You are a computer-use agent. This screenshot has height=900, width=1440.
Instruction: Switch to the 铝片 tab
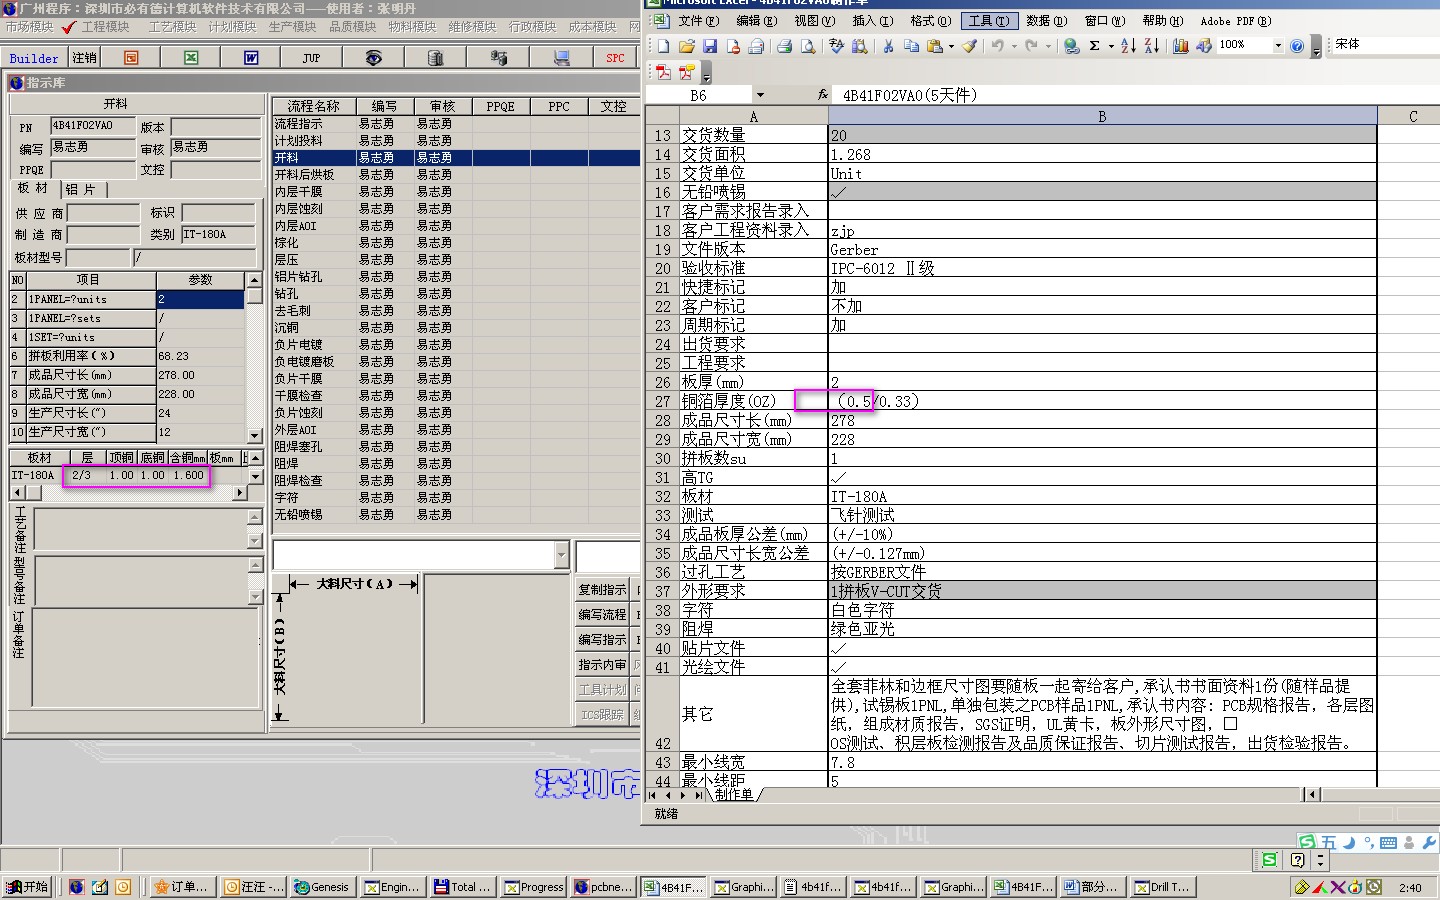(82, 189)
